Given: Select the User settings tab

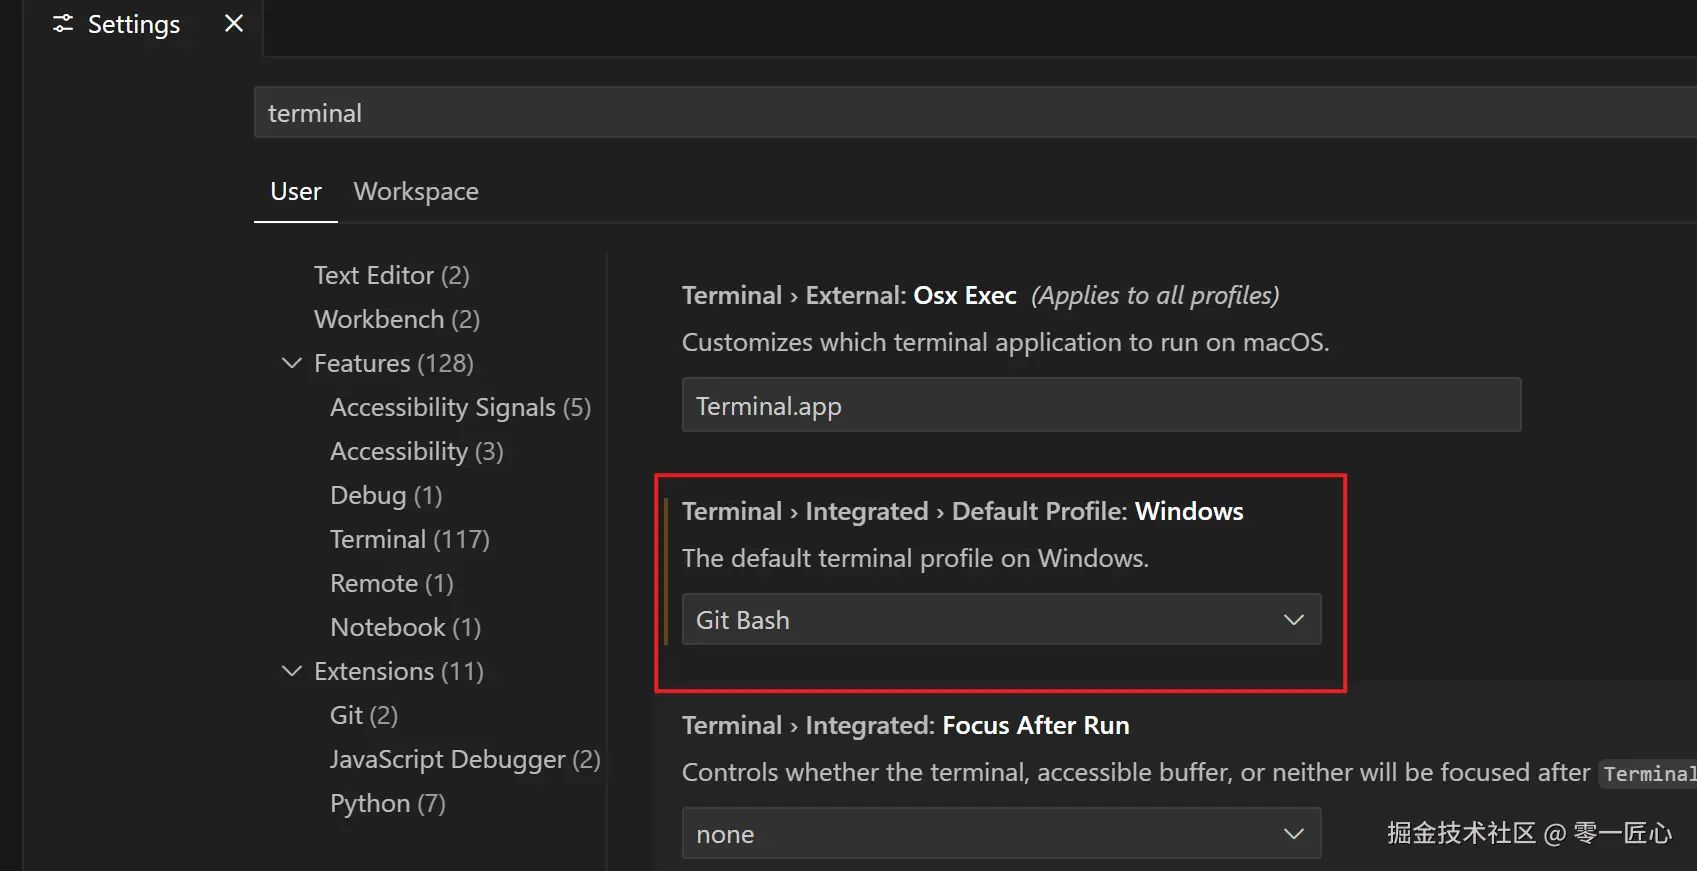Looking at the screenshot, I should point(296,191).
